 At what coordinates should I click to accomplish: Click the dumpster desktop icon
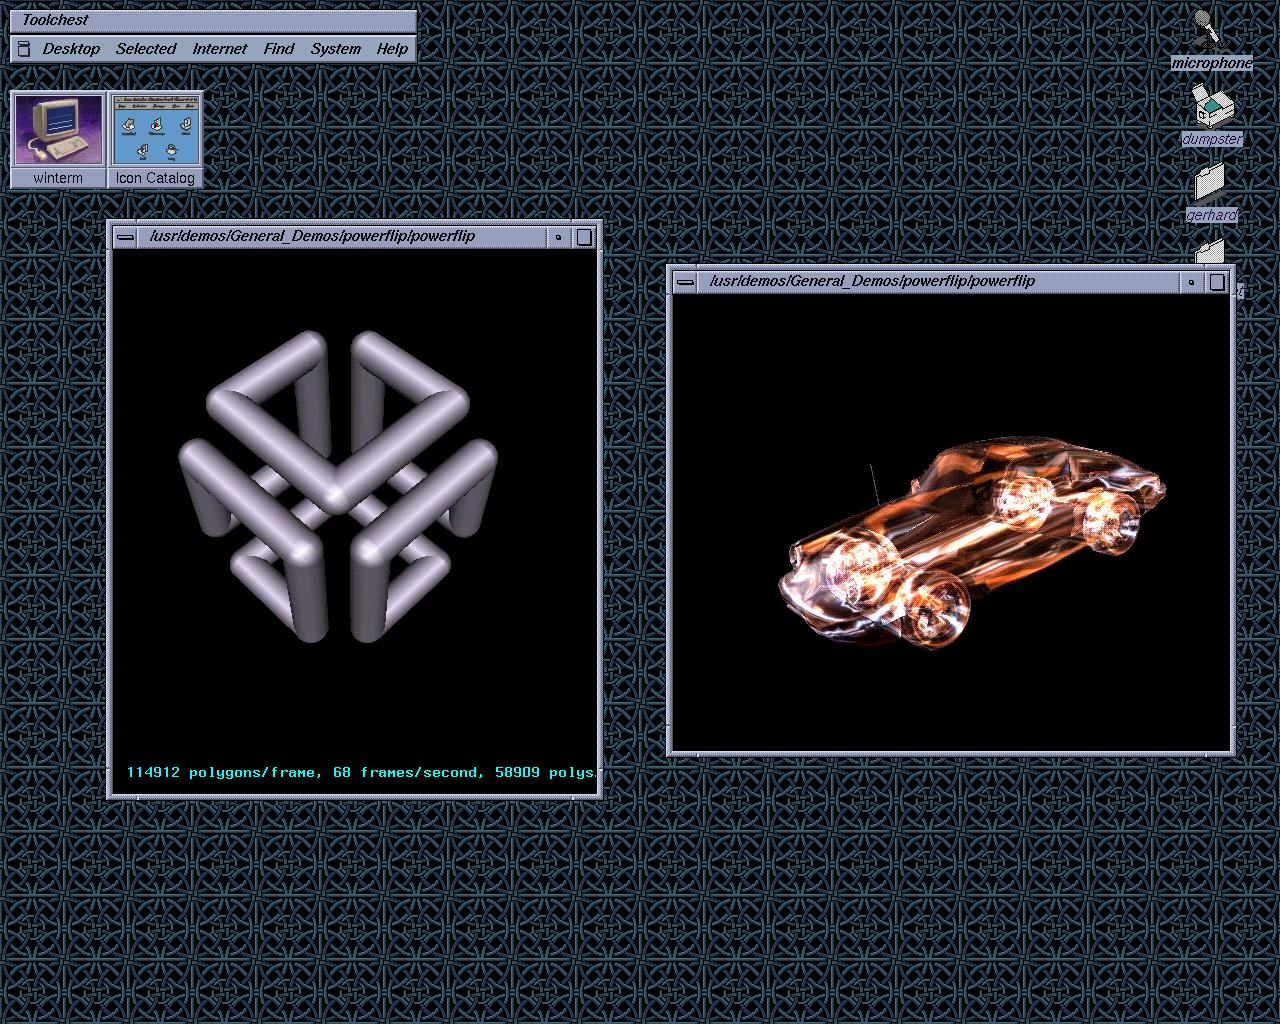1212,106
